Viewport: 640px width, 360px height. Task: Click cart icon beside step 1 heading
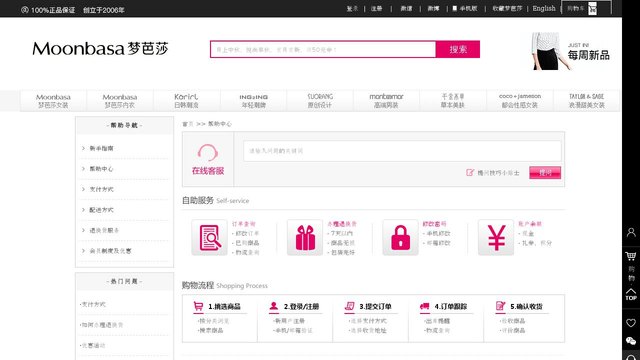click(198, 306)
